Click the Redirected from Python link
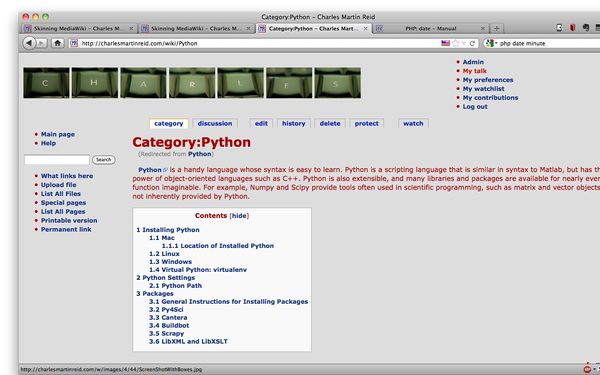600x375 pixels. click(x=199, y=154)
